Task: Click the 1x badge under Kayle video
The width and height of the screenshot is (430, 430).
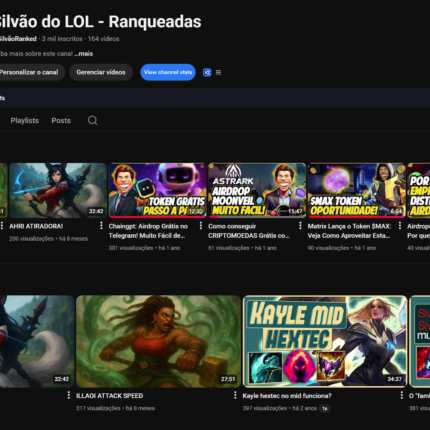Action: [x=325, y=408]
